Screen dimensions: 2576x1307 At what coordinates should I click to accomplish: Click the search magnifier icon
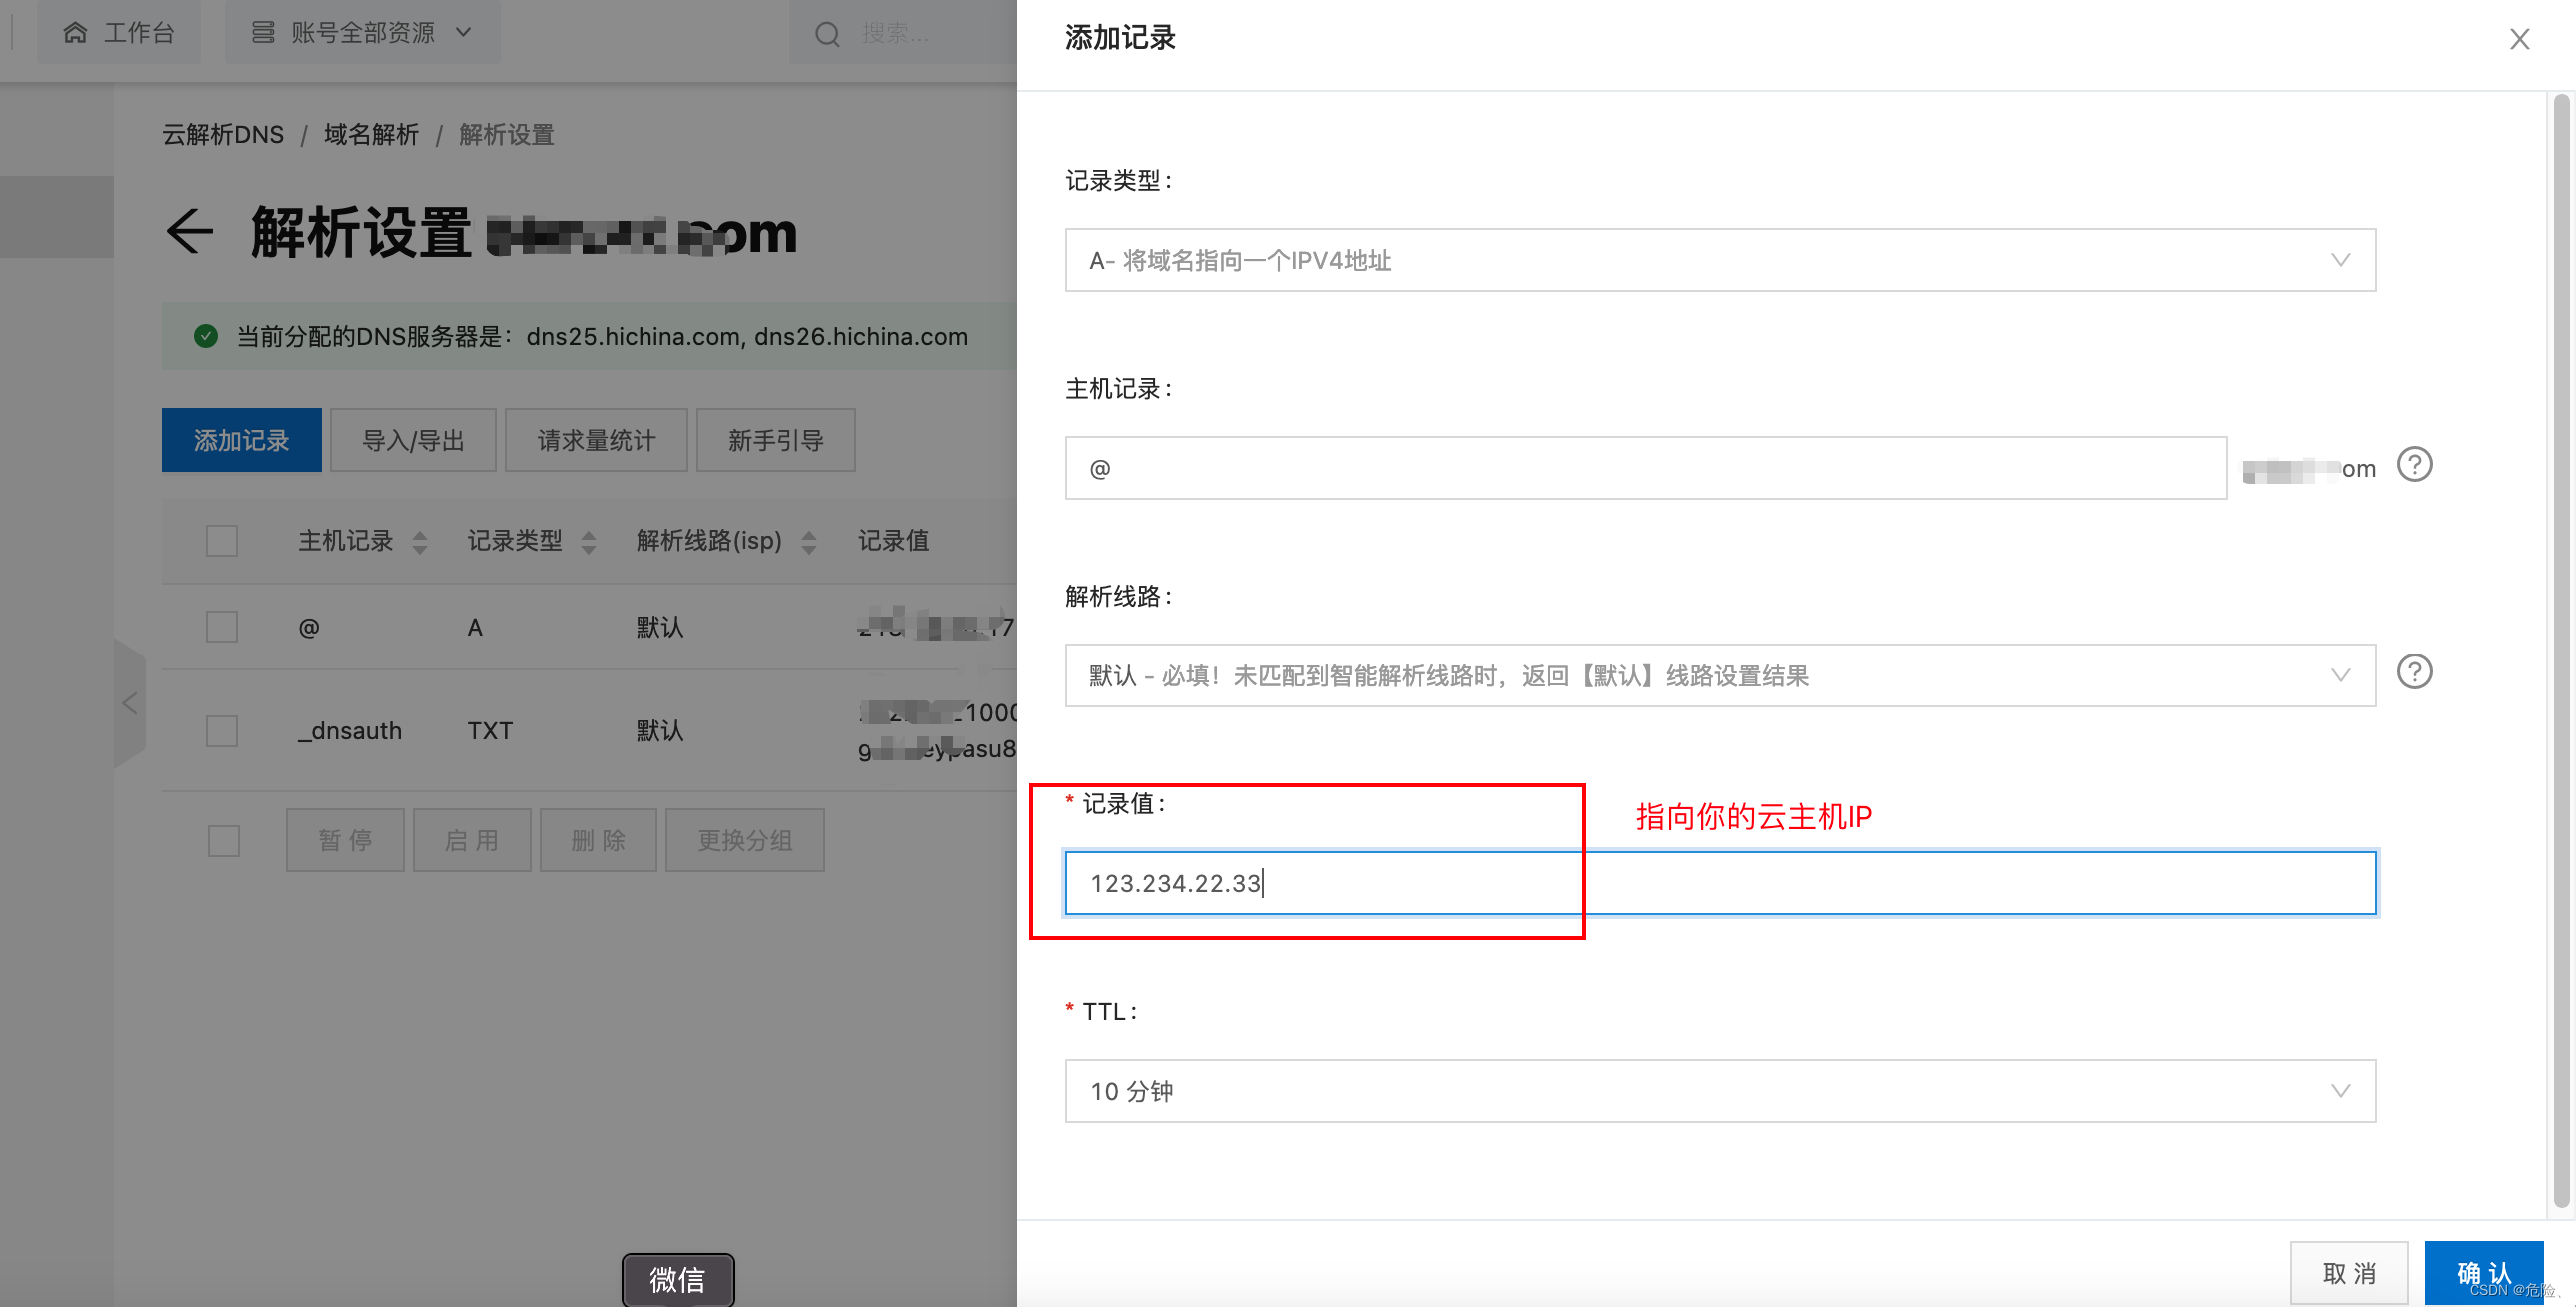[827, 34]
